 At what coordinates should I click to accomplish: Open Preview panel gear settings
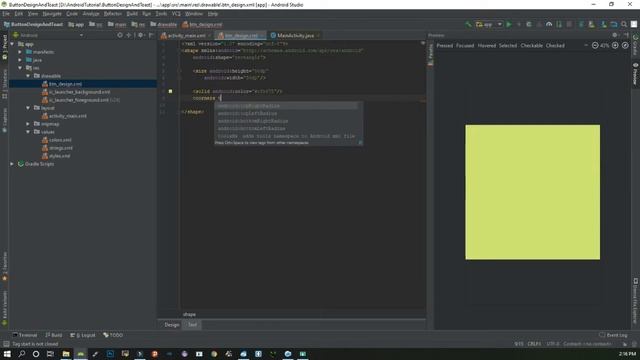tap(615, 35)
